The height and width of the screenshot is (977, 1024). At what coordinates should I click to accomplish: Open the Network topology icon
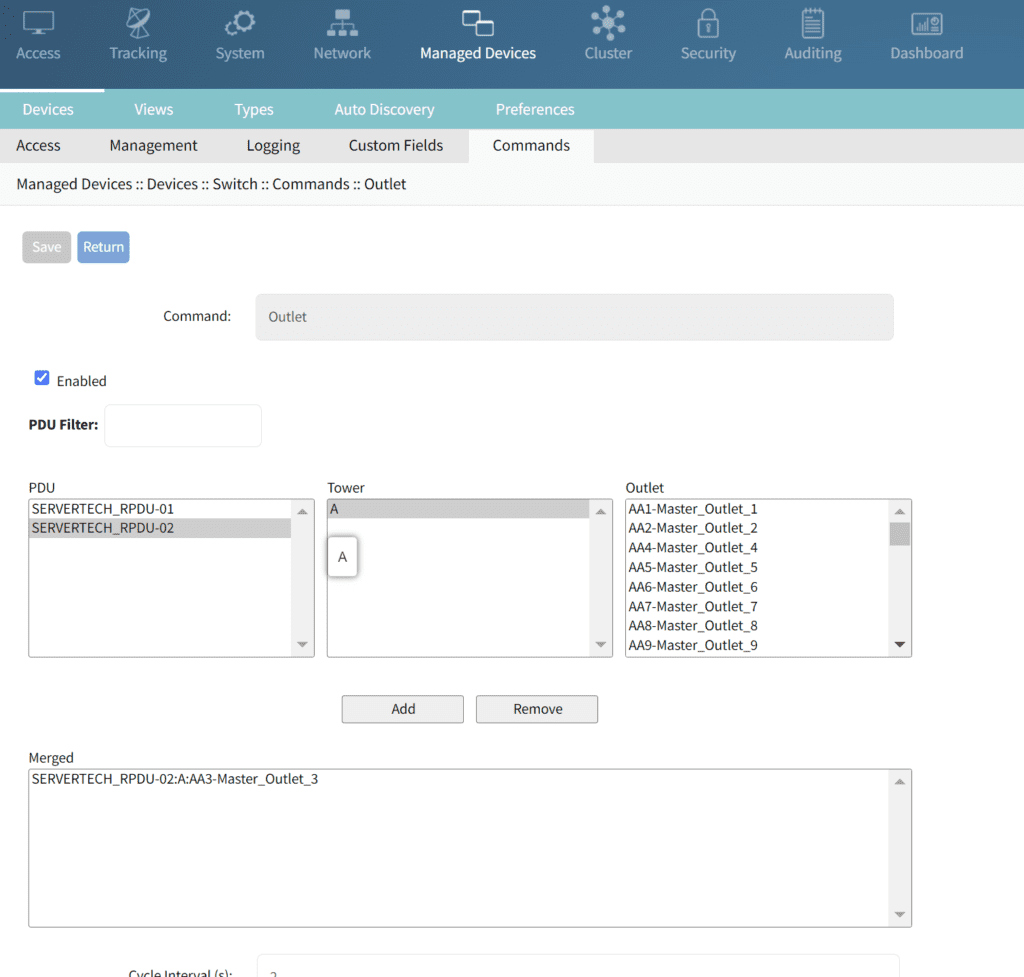coord(342,23)
